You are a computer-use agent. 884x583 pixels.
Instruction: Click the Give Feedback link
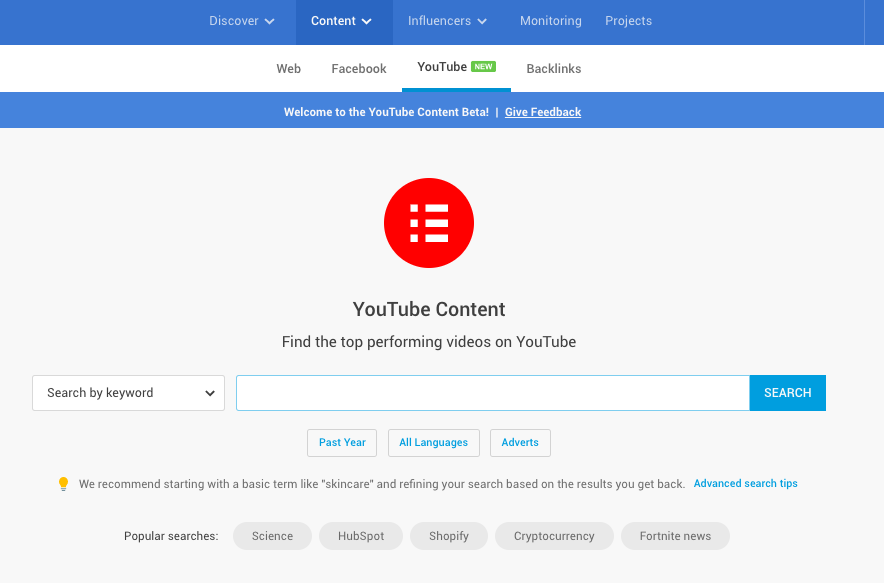tap(543, 112)
